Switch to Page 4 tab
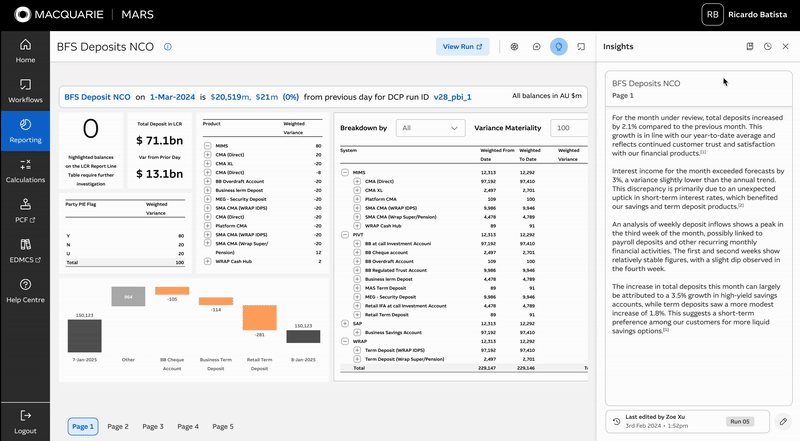This screenshot has width=800, height=441. [x=188, y=427]
